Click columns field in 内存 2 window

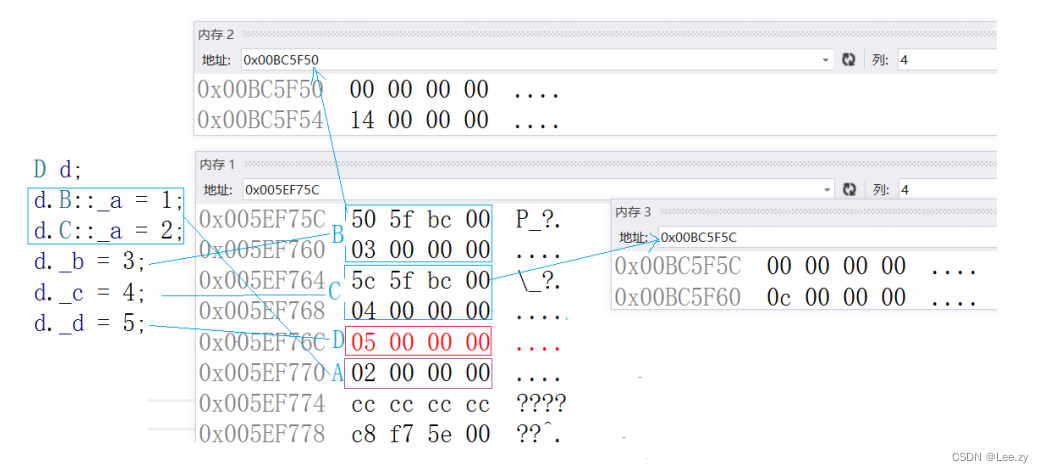947,60
